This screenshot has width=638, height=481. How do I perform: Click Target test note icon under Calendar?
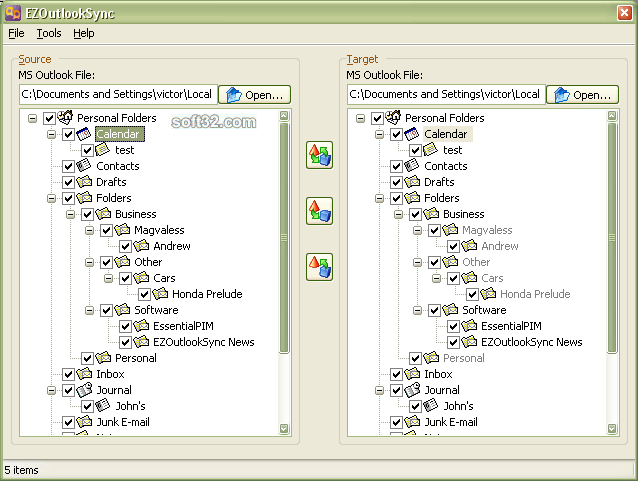[x=430, y=150]
